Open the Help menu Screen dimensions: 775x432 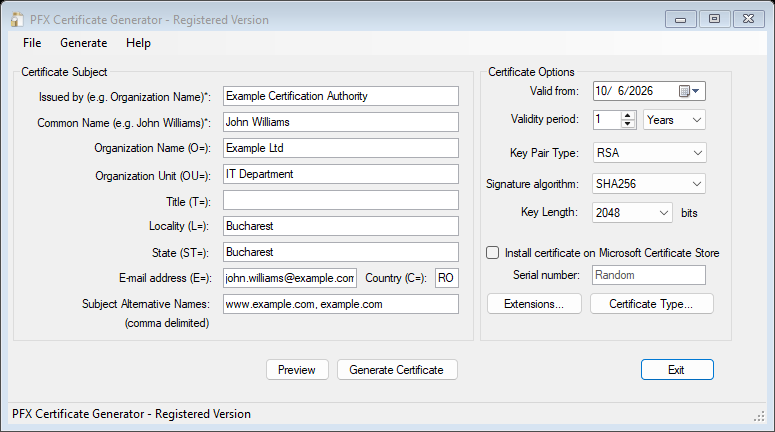[x=138, y=43]
